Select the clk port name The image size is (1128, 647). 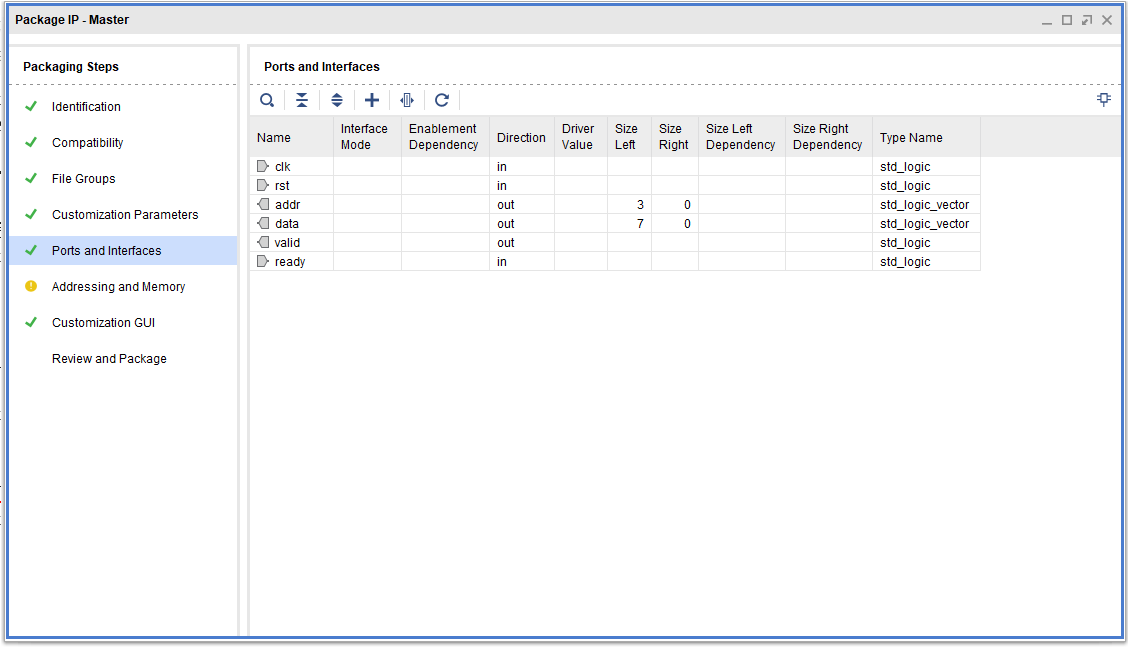(x=283, y=167)
